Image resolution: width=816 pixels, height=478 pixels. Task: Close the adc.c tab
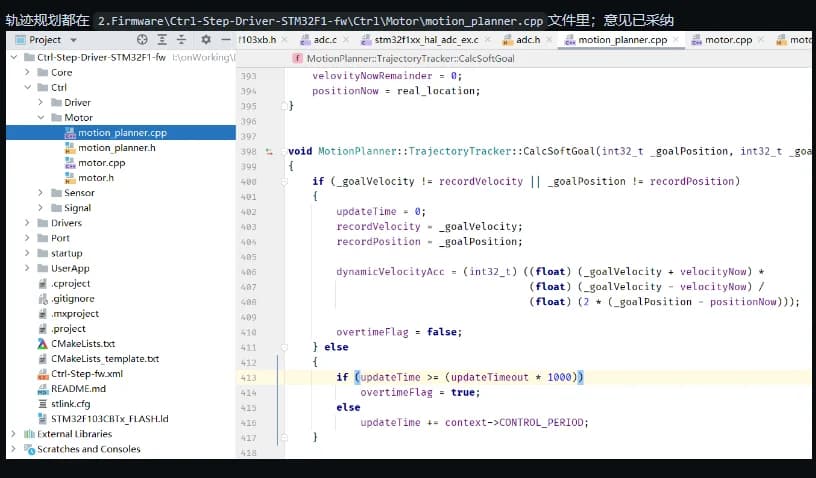(345, 40)
